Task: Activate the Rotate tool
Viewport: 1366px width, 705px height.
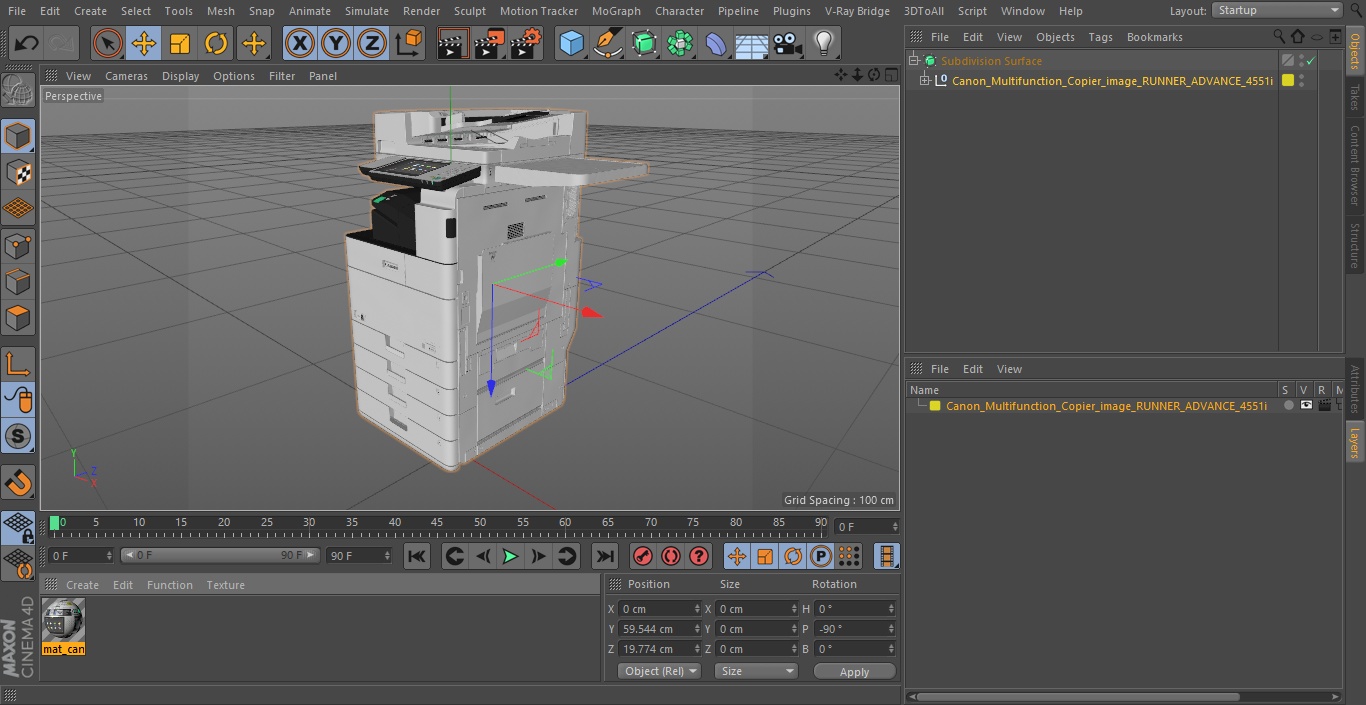Action: [216, 43]
